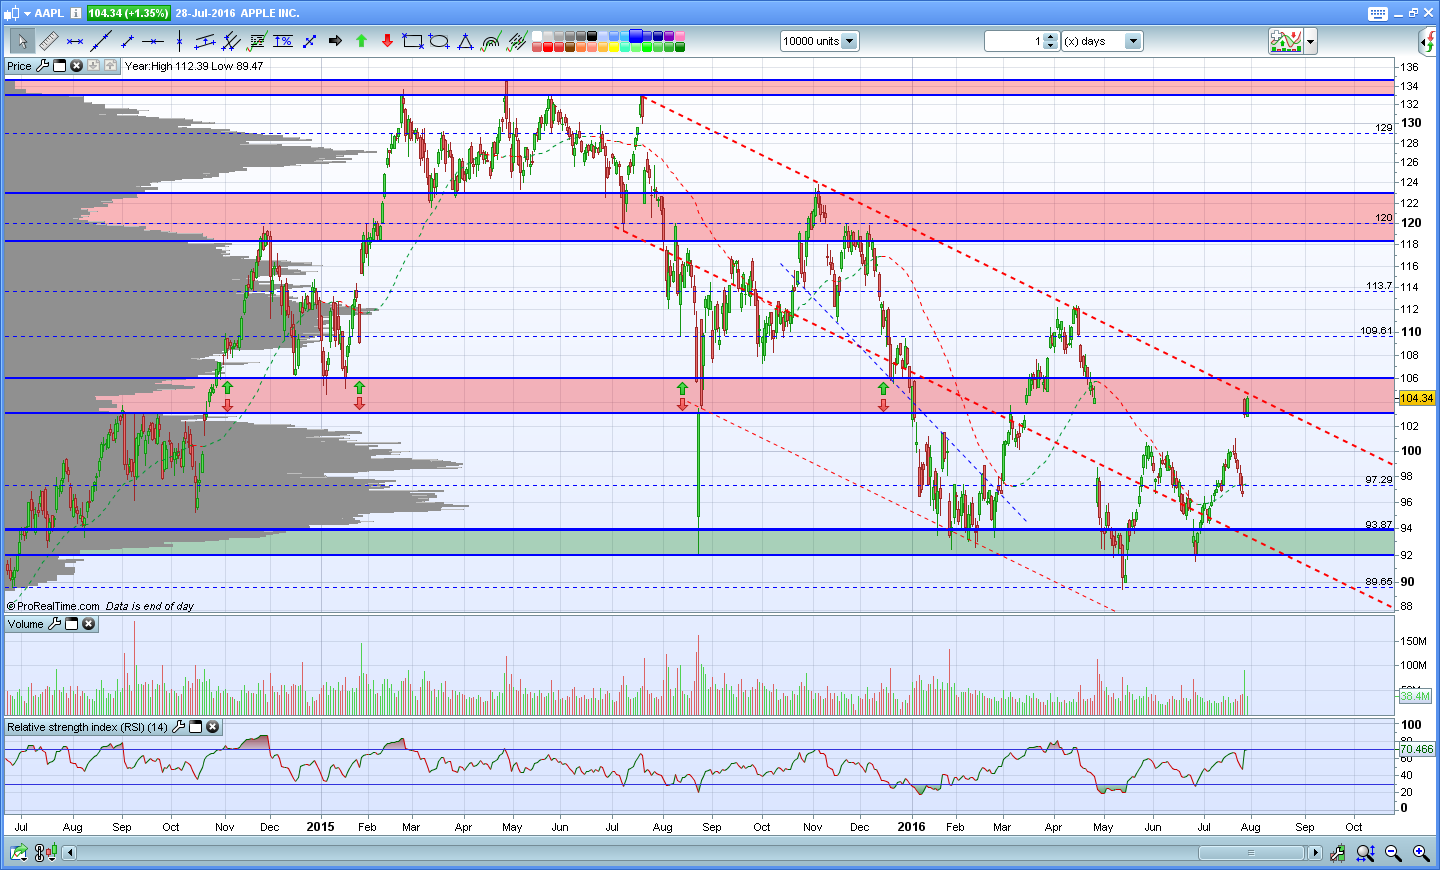Viewport: 1440px width, 870px height.
Task: Click the AAPL ticker symbol
Action: click(x=49, y=13)
